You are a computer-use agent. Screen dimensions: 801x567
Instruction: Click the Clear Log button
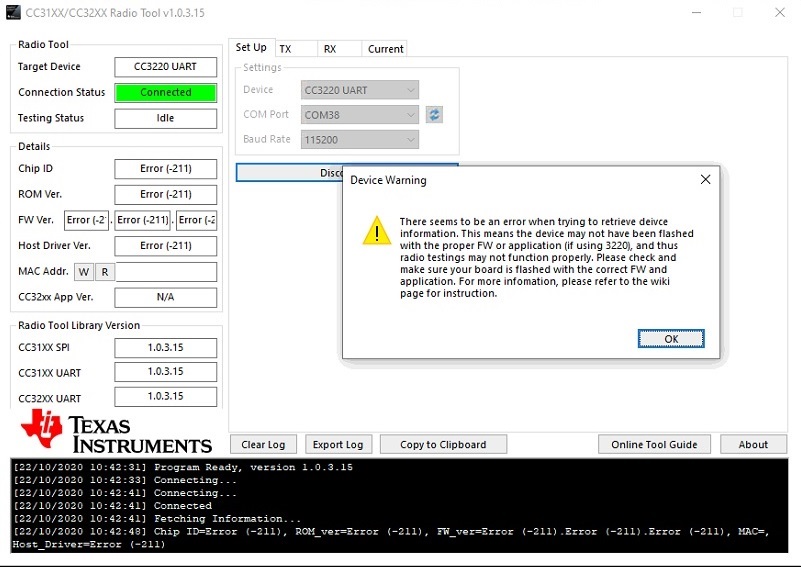263,444
